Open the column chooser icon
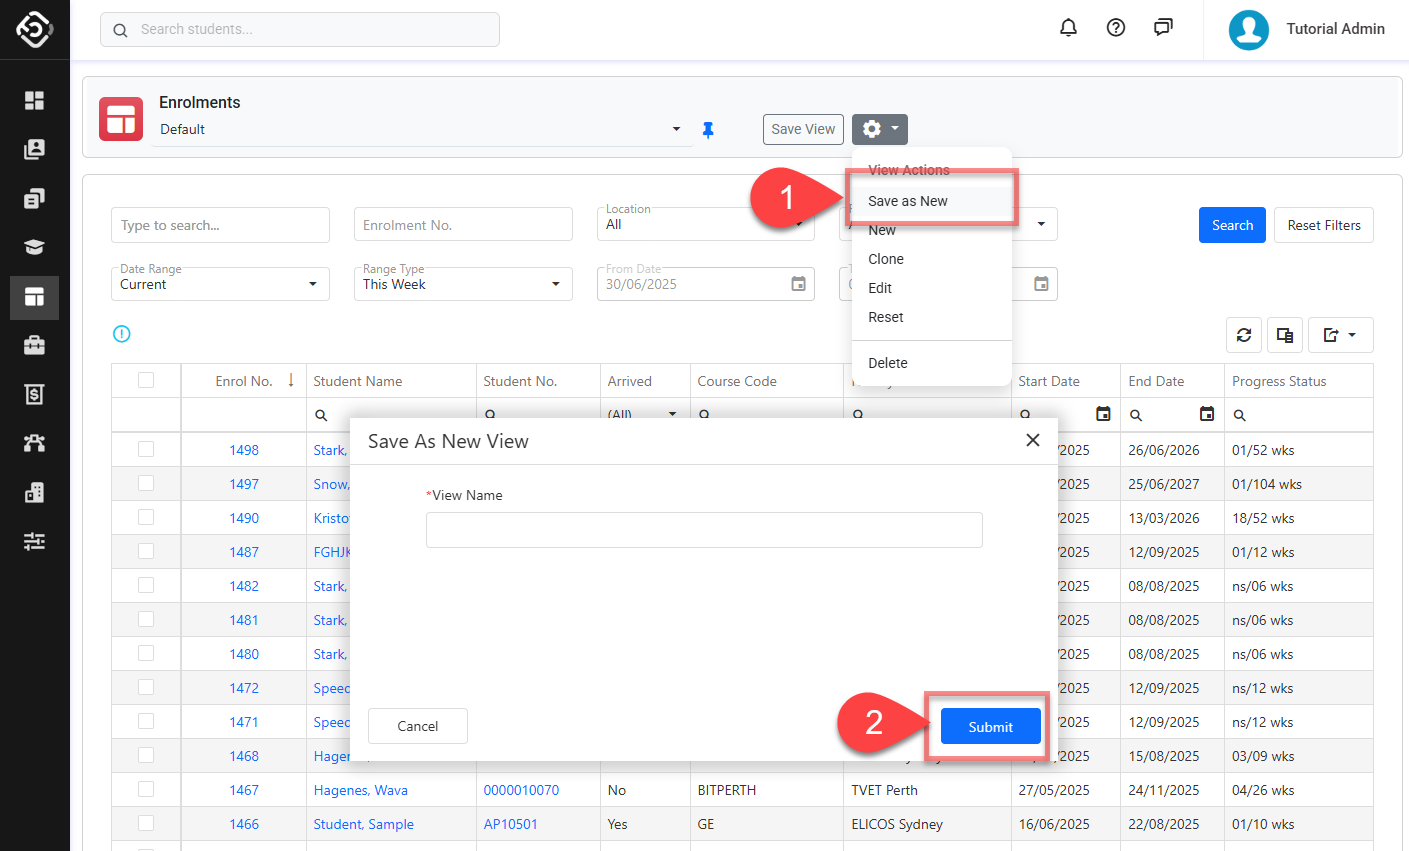The image size is (1409, 851). 1285,335
